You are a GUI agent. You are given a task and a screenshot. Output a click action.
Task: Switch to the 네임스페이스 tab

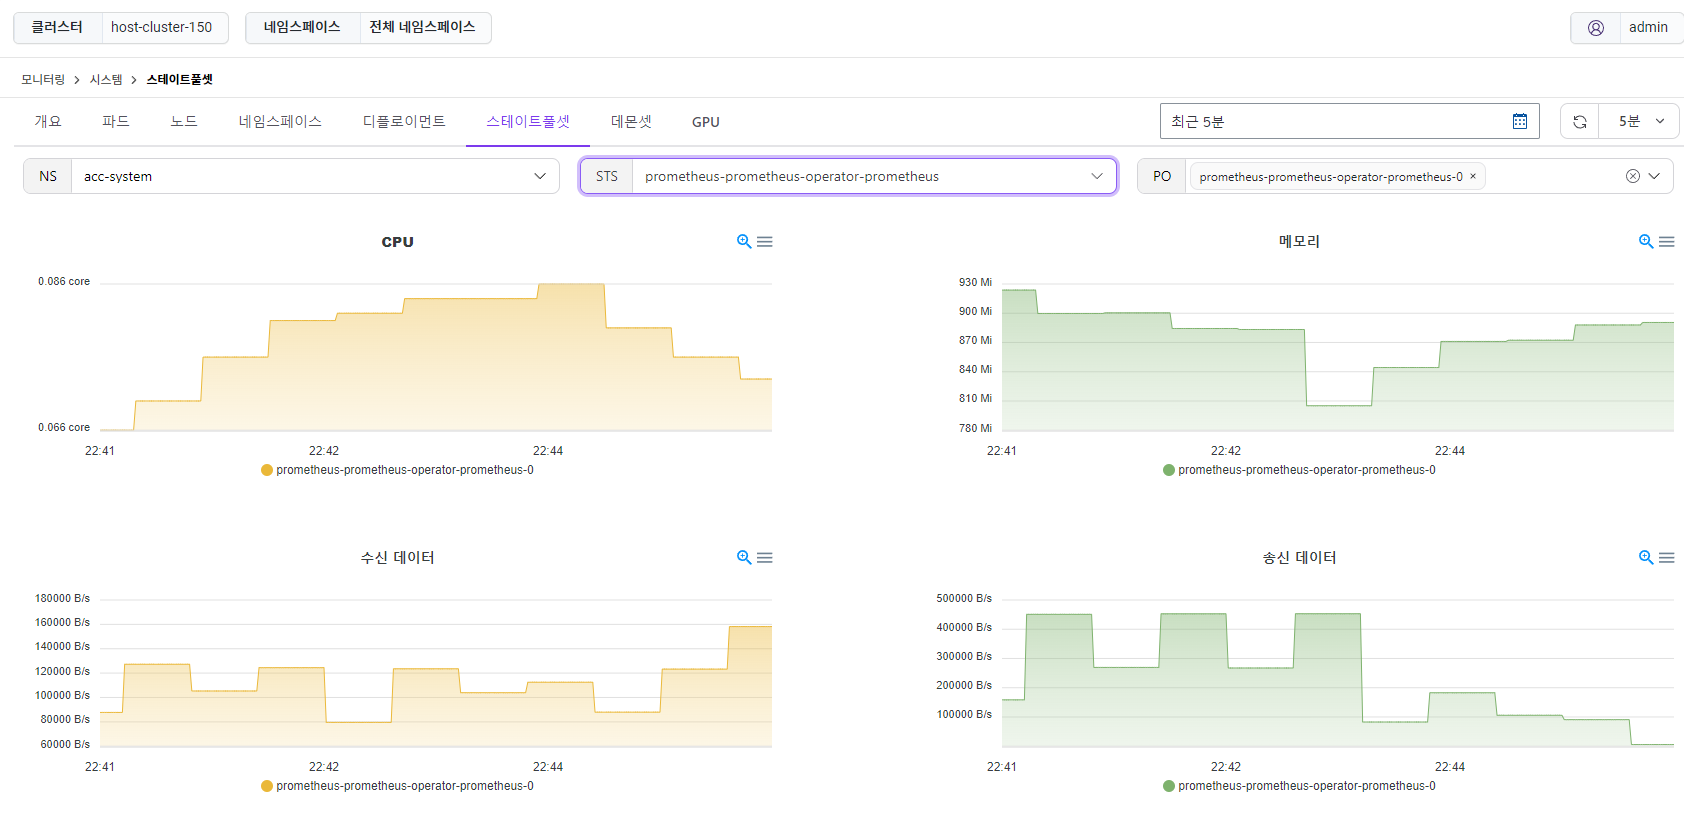click(x=280, y=121)
